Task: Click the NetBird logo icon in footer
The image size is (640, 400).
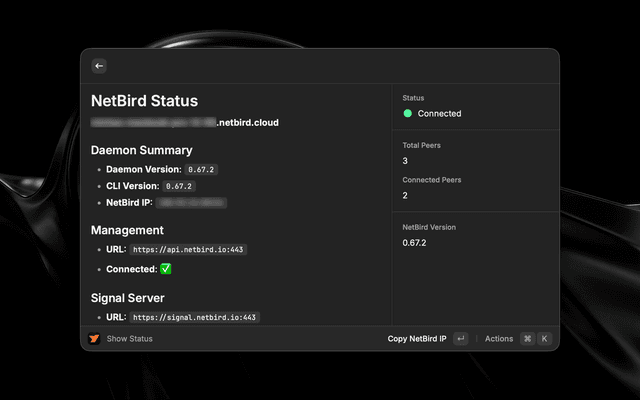Action: pos(94,339)
